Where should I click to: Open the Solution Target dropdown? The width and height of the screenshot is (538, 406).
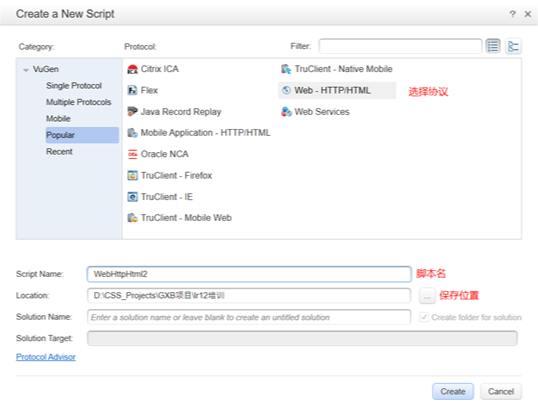(302, 338)
